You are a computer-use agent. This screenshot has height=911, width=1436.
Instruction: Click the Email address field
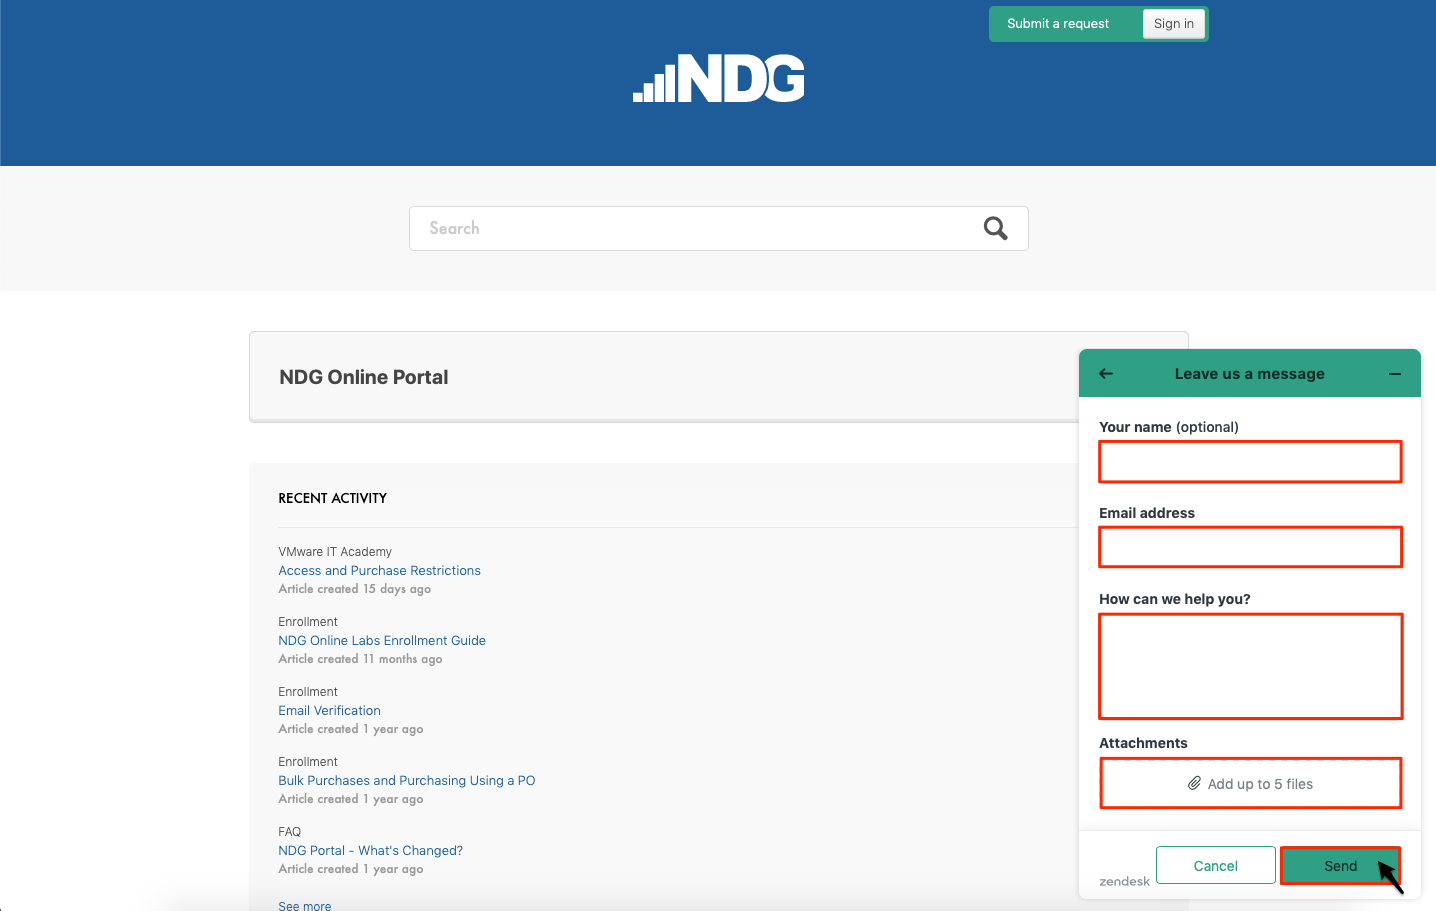point(1250,547)
